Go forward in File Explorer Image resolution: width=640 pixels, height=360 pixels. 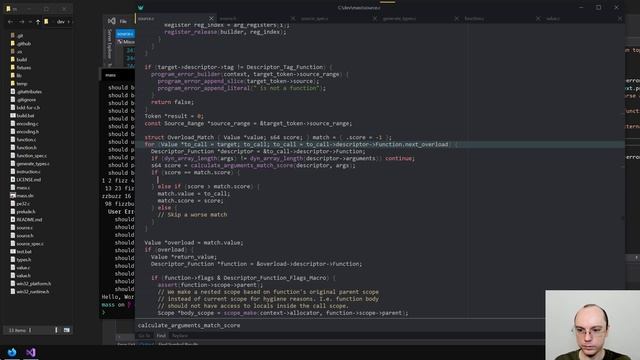click(22, 22)
